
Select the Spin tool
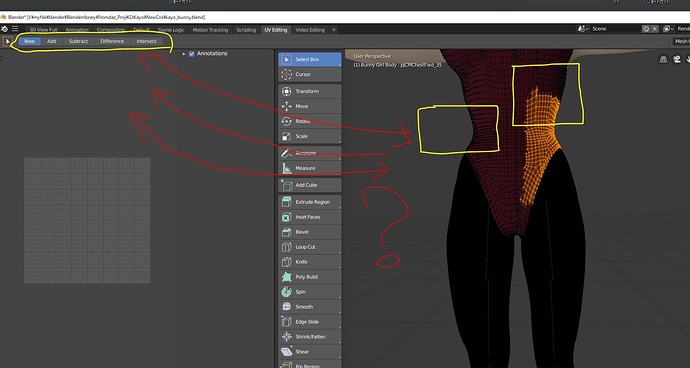point(309,292)
